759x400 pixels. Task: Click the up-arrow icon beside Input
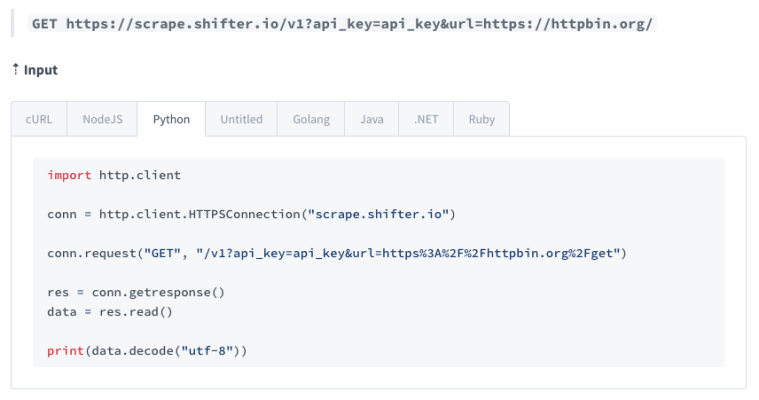(x=16, y=70)
